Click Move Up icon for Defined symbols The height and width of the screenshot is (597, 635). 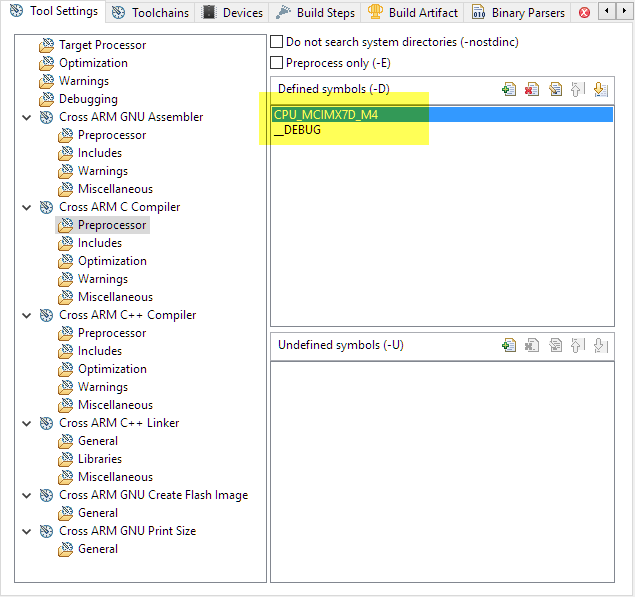pos(577,89)
